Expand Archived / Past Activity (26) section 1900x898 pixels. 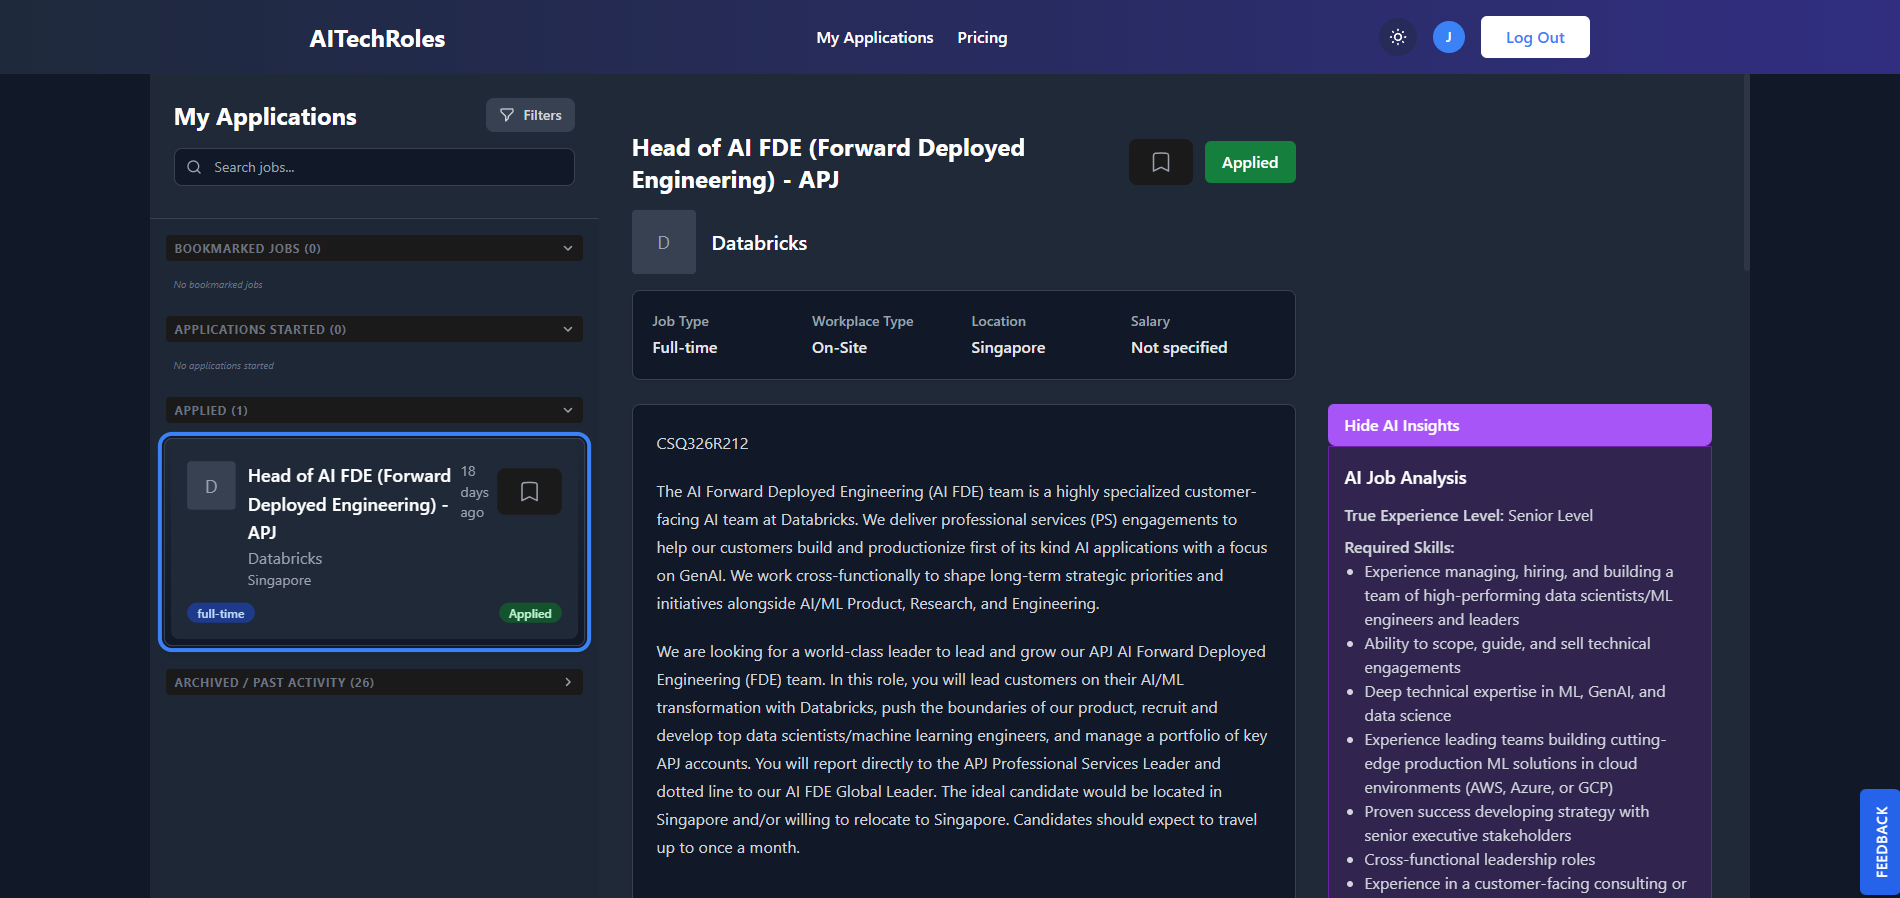(374, 682)
